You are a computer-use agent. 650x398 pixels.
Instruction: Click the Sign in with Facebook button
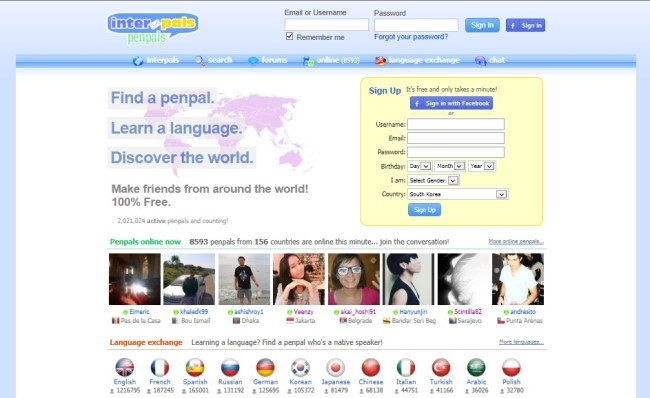click(x=451, y=103)
